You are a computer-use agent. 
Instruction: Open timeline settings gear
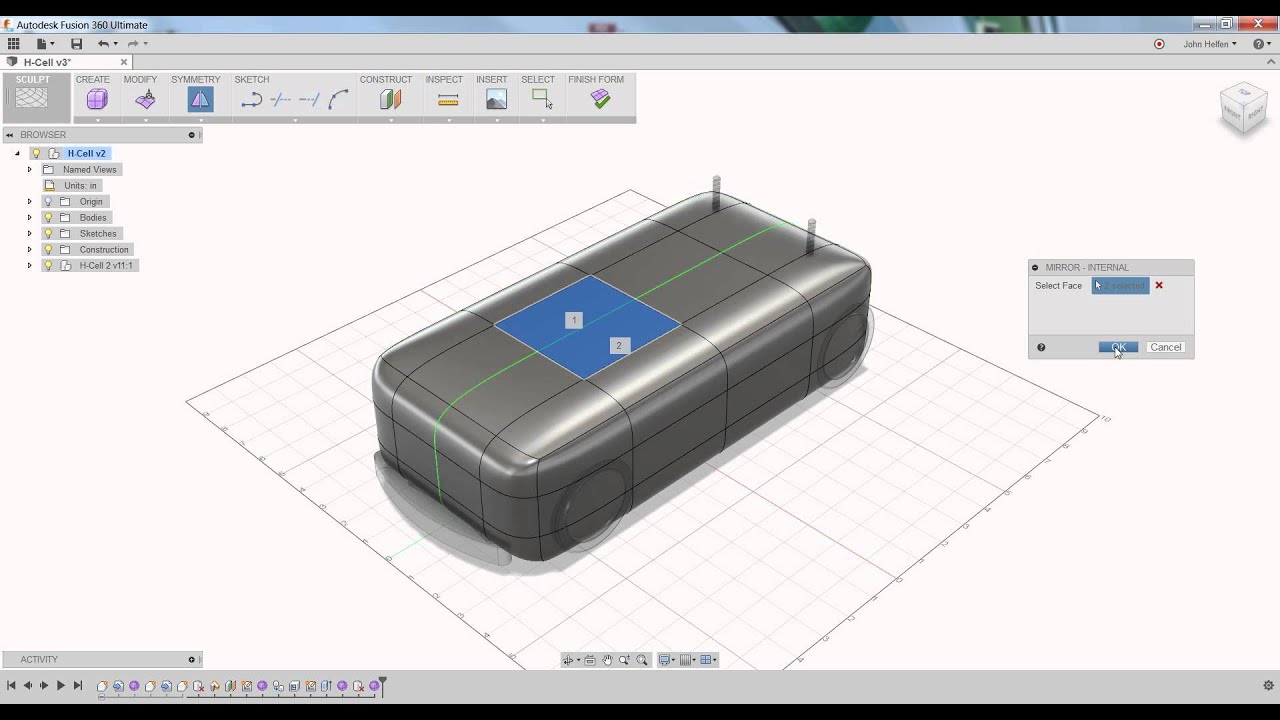(1269, 686)
